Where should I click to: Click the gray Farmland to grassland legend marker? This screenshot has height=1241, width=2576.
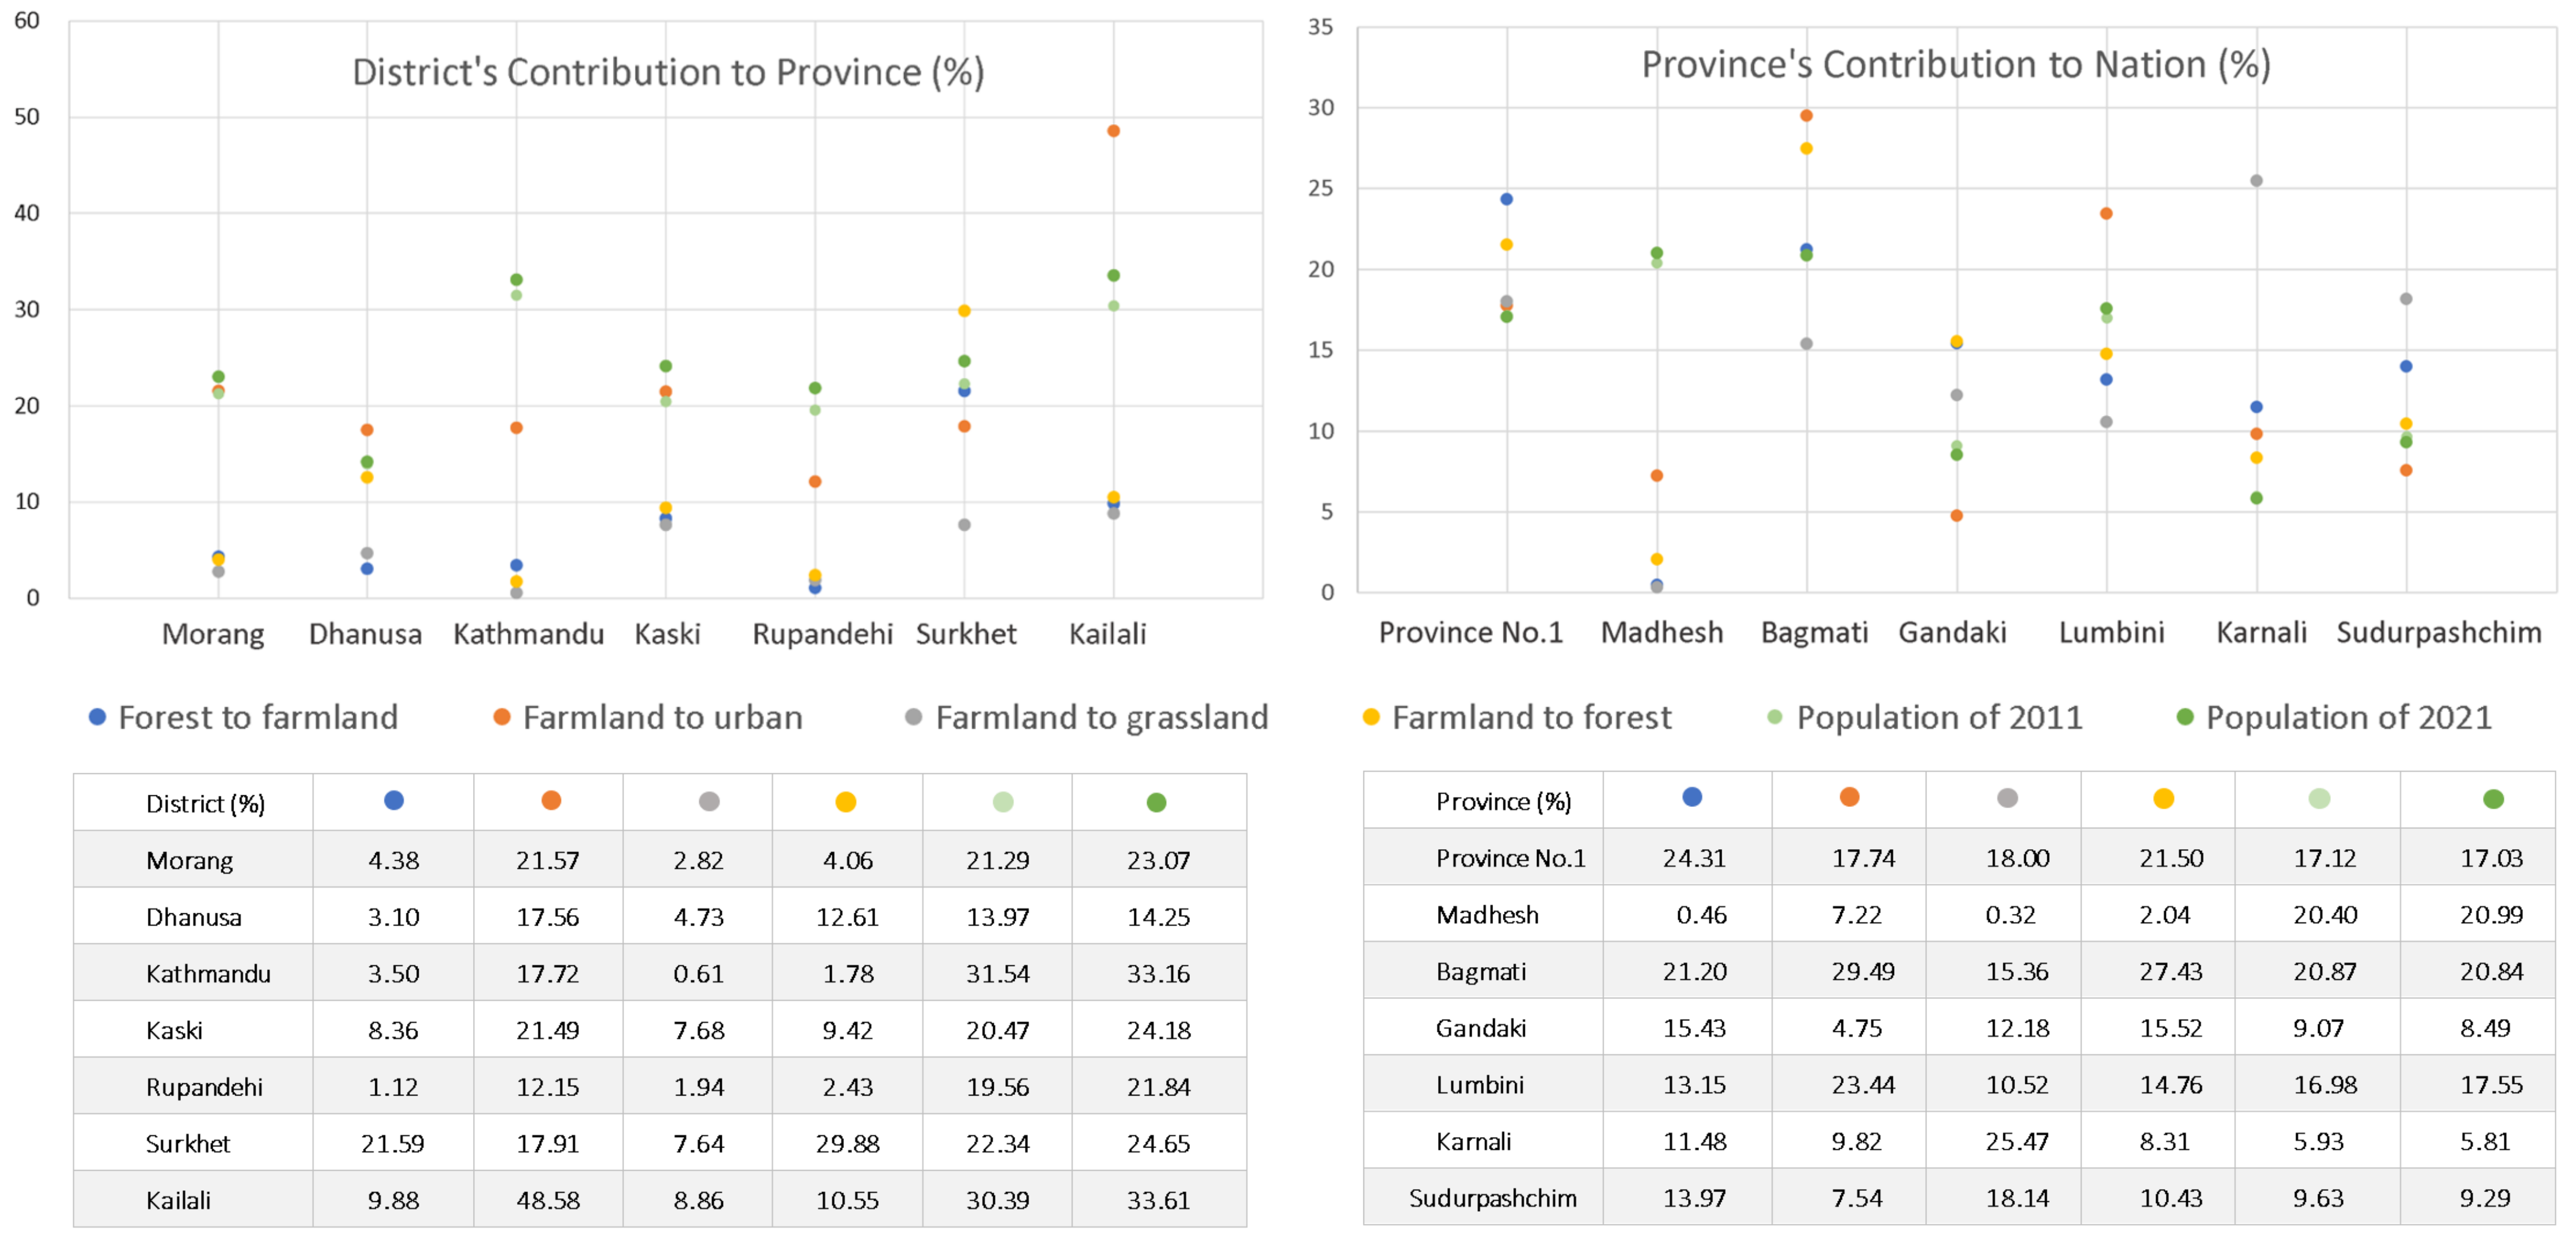click(x=913, y=716)
